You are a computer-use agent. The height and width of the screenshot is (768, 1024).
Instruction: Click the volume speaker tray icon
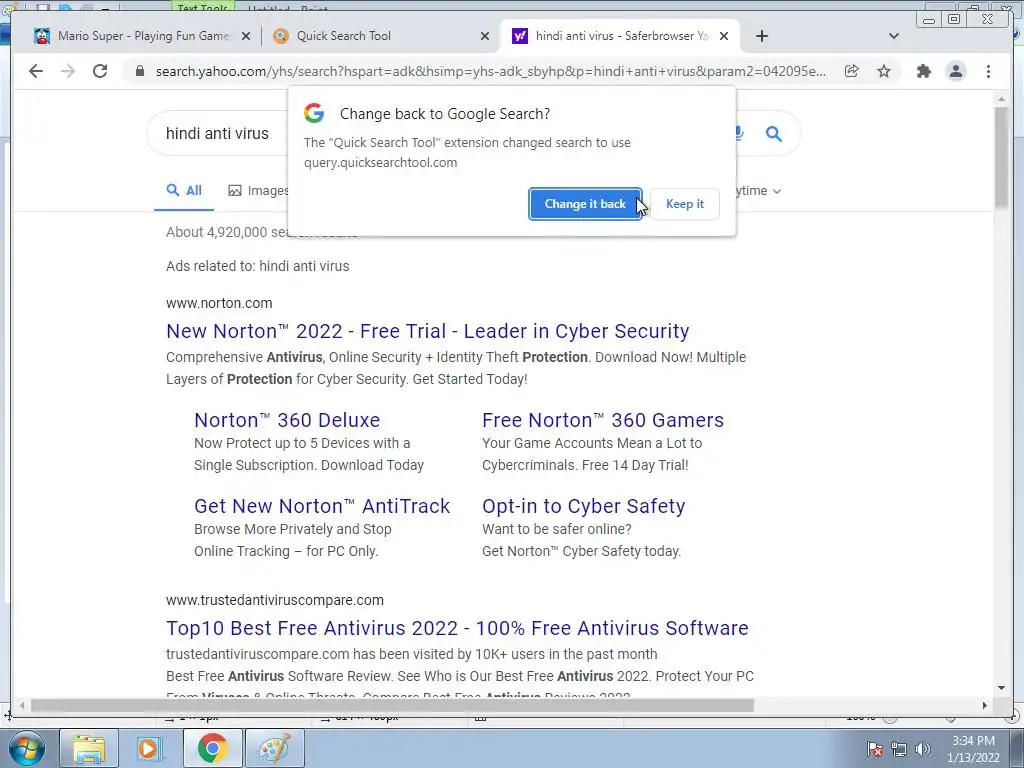(923, 749)
